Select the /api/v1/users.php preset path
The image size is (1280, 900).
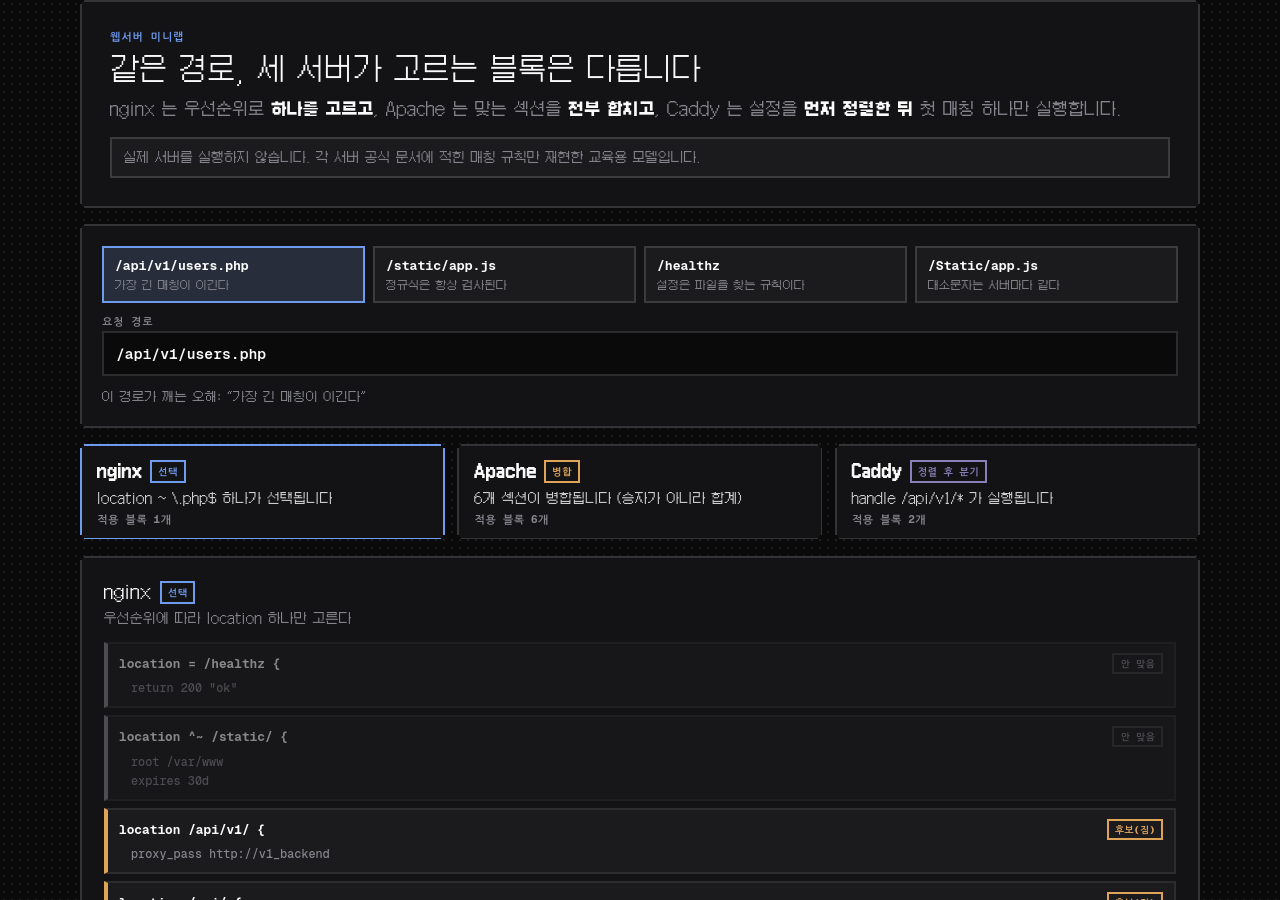coord(233,274)
